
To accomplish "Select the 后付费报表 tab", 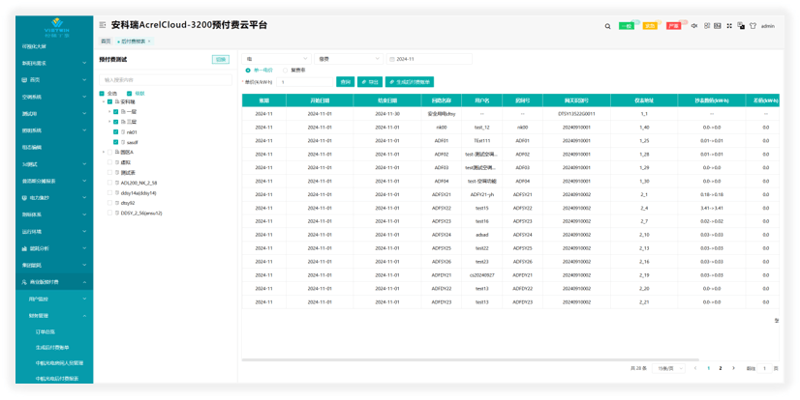I will pos(133,41).
